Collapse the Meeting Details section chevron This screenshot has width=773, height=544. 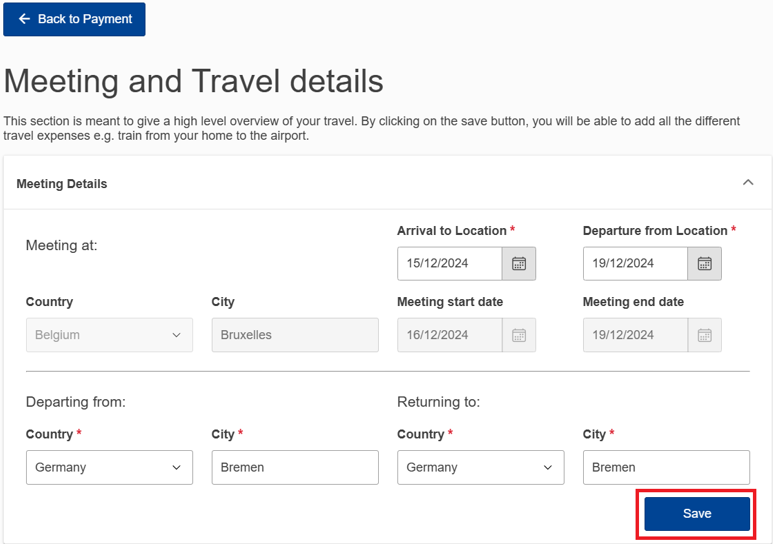[x=748, y=182]
